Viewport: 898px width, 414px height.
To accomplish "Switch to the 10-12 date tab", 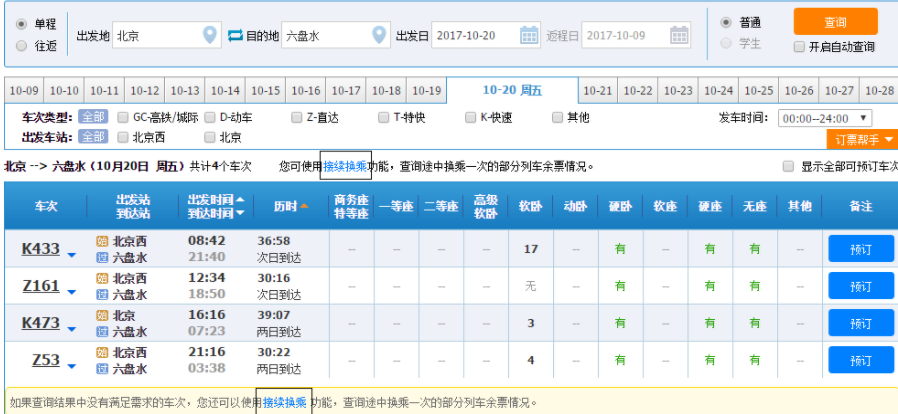I will click(145, 90).
